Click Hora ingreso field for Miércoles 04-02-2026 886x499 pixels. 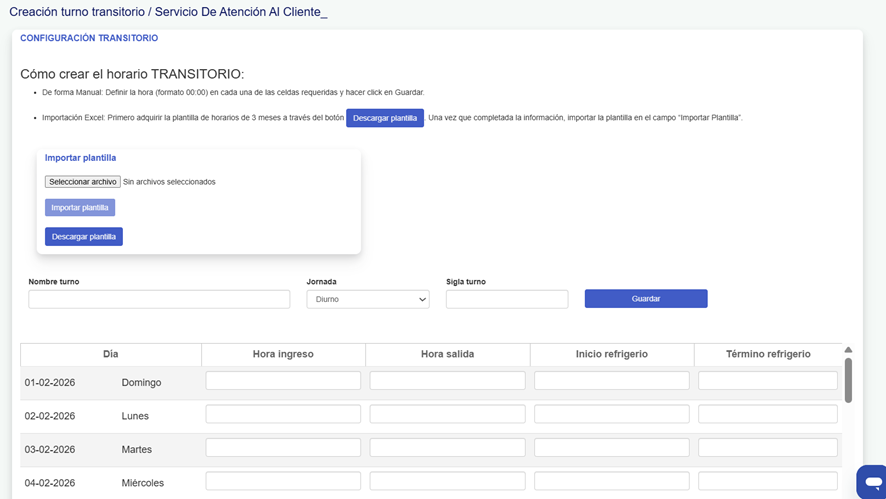point(283,481)
